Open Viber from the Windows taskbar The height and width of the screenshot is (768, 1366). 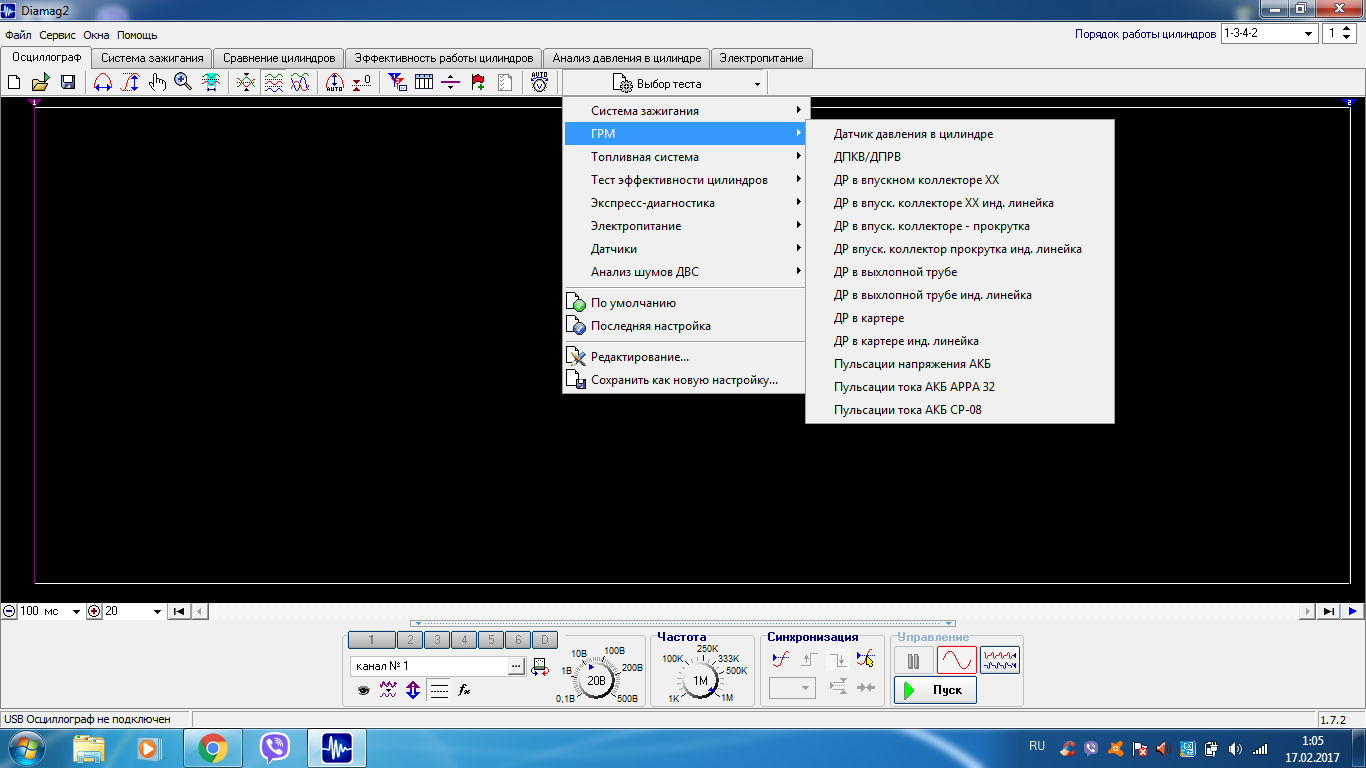pyautogui.click(x=274, y=748)
